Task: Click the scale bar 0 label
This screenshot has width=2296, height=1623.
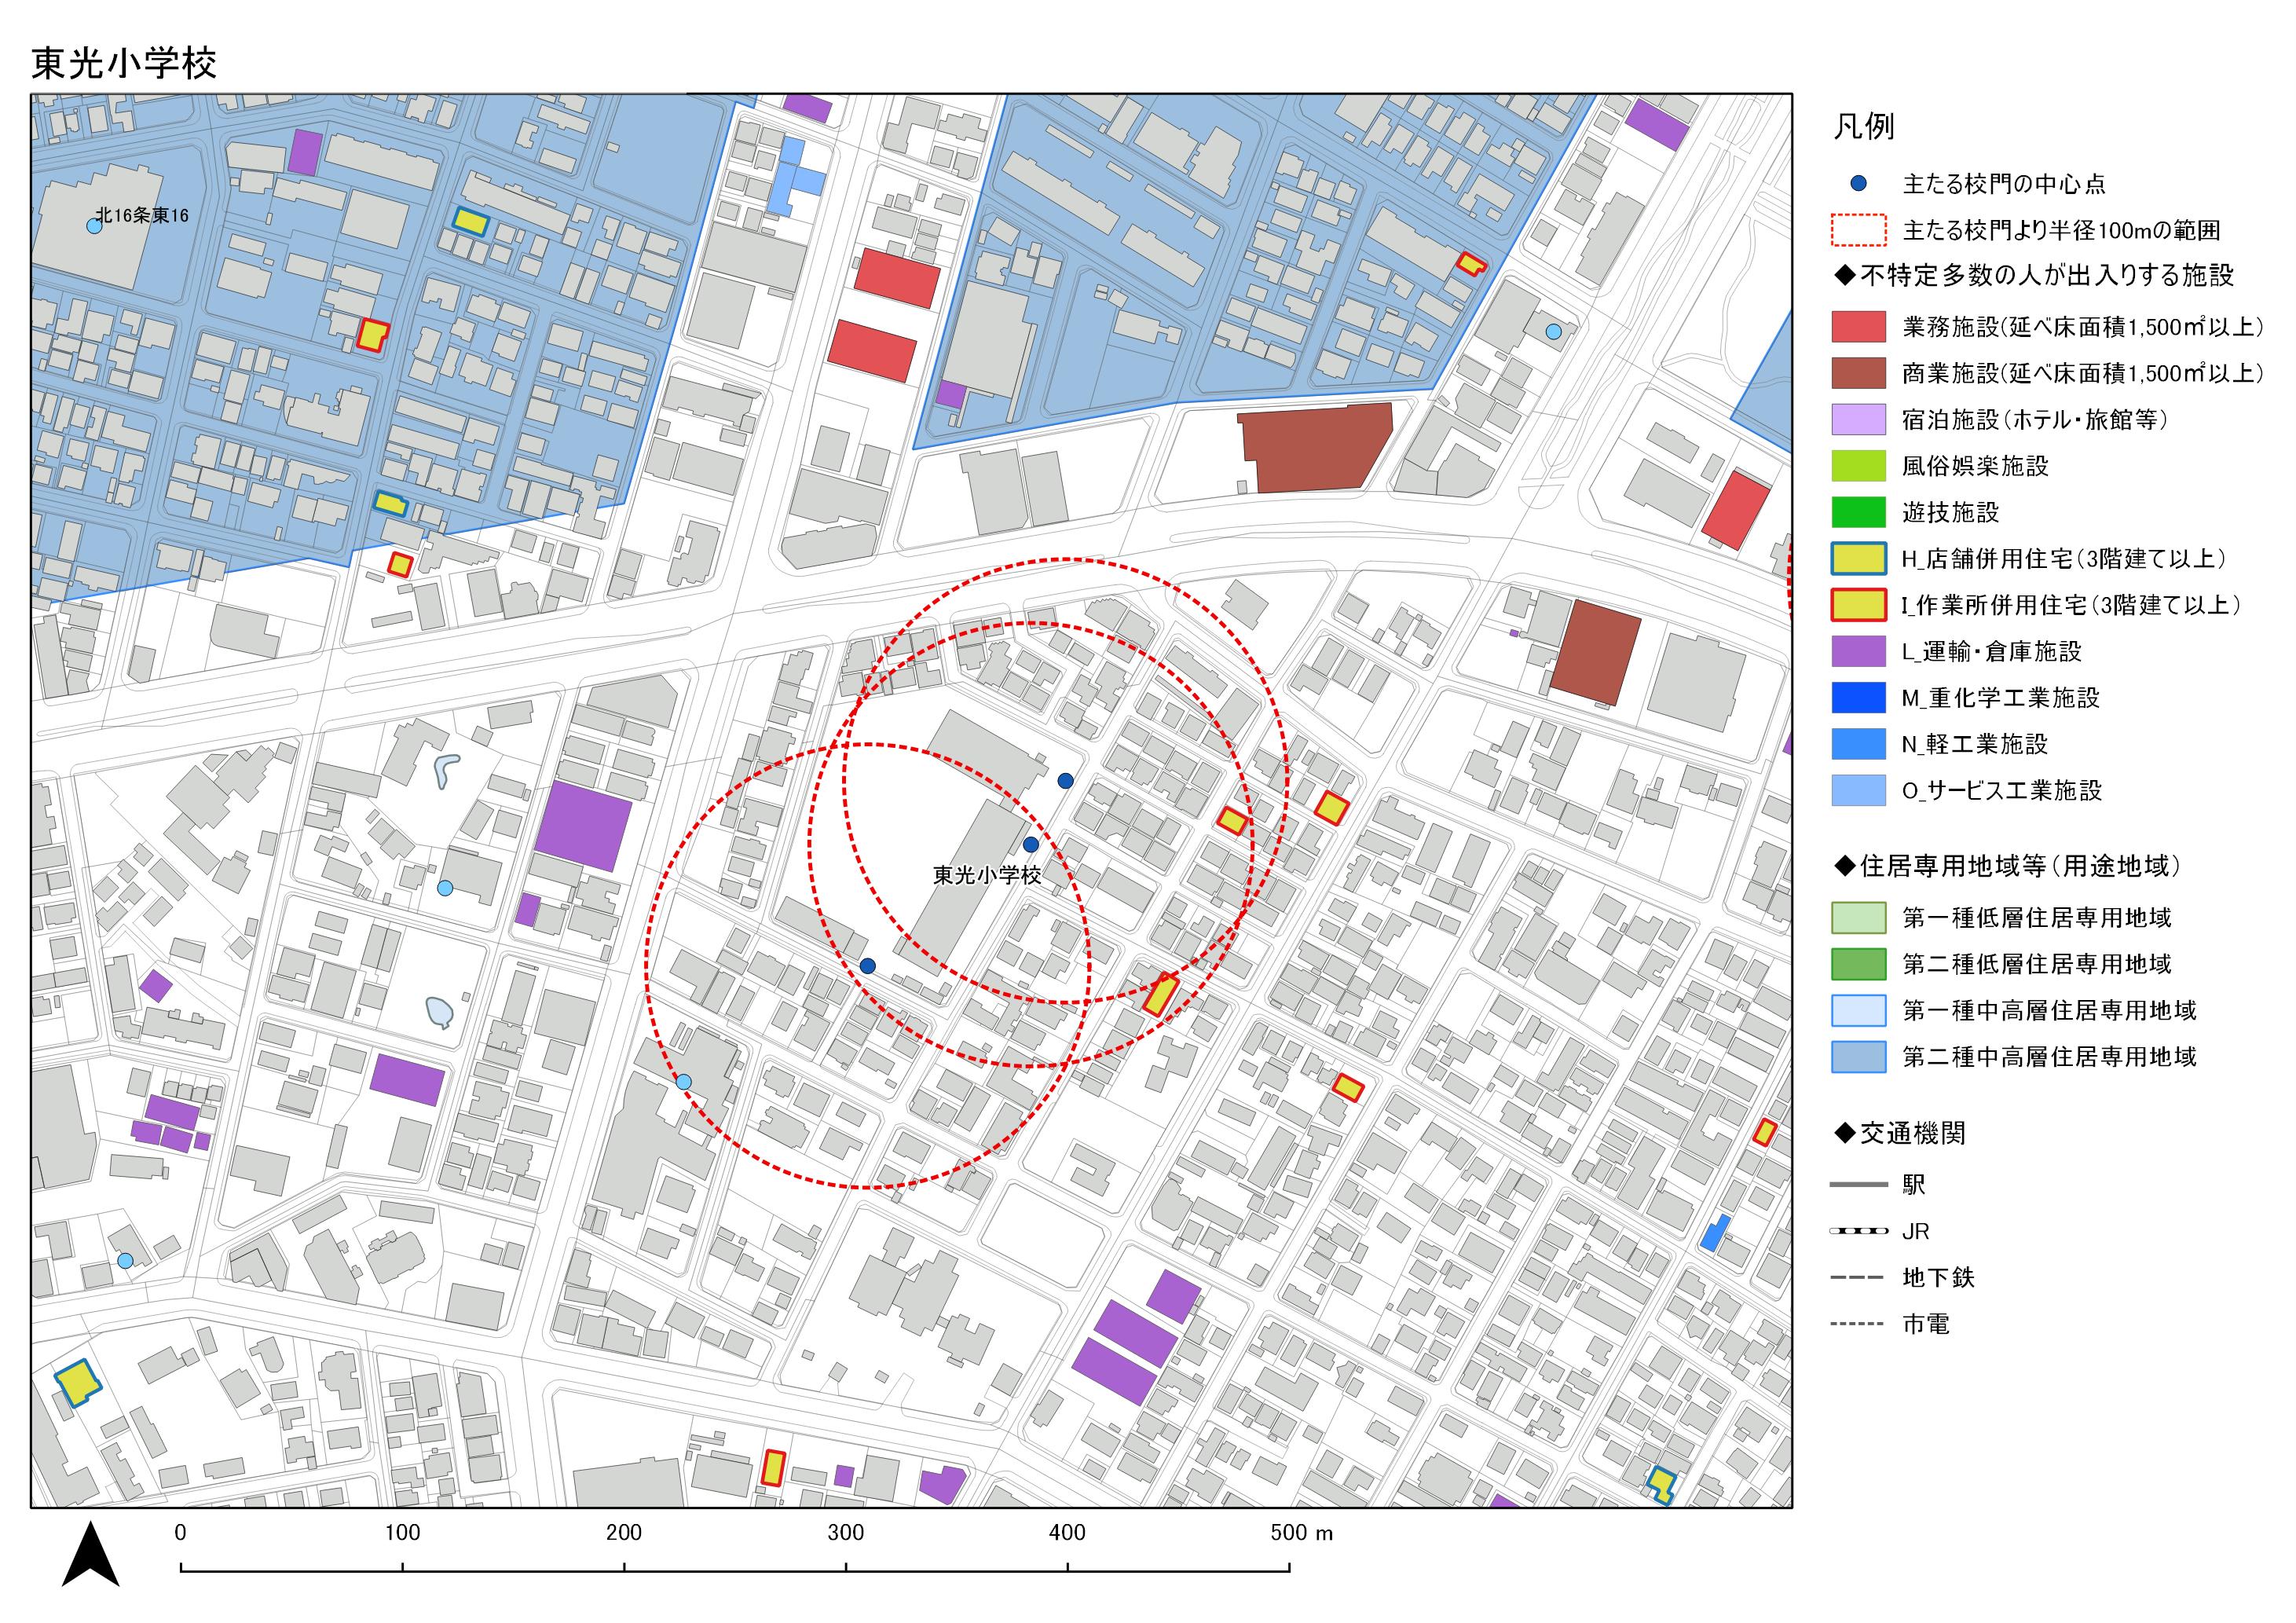Action: click(180, 1533)
